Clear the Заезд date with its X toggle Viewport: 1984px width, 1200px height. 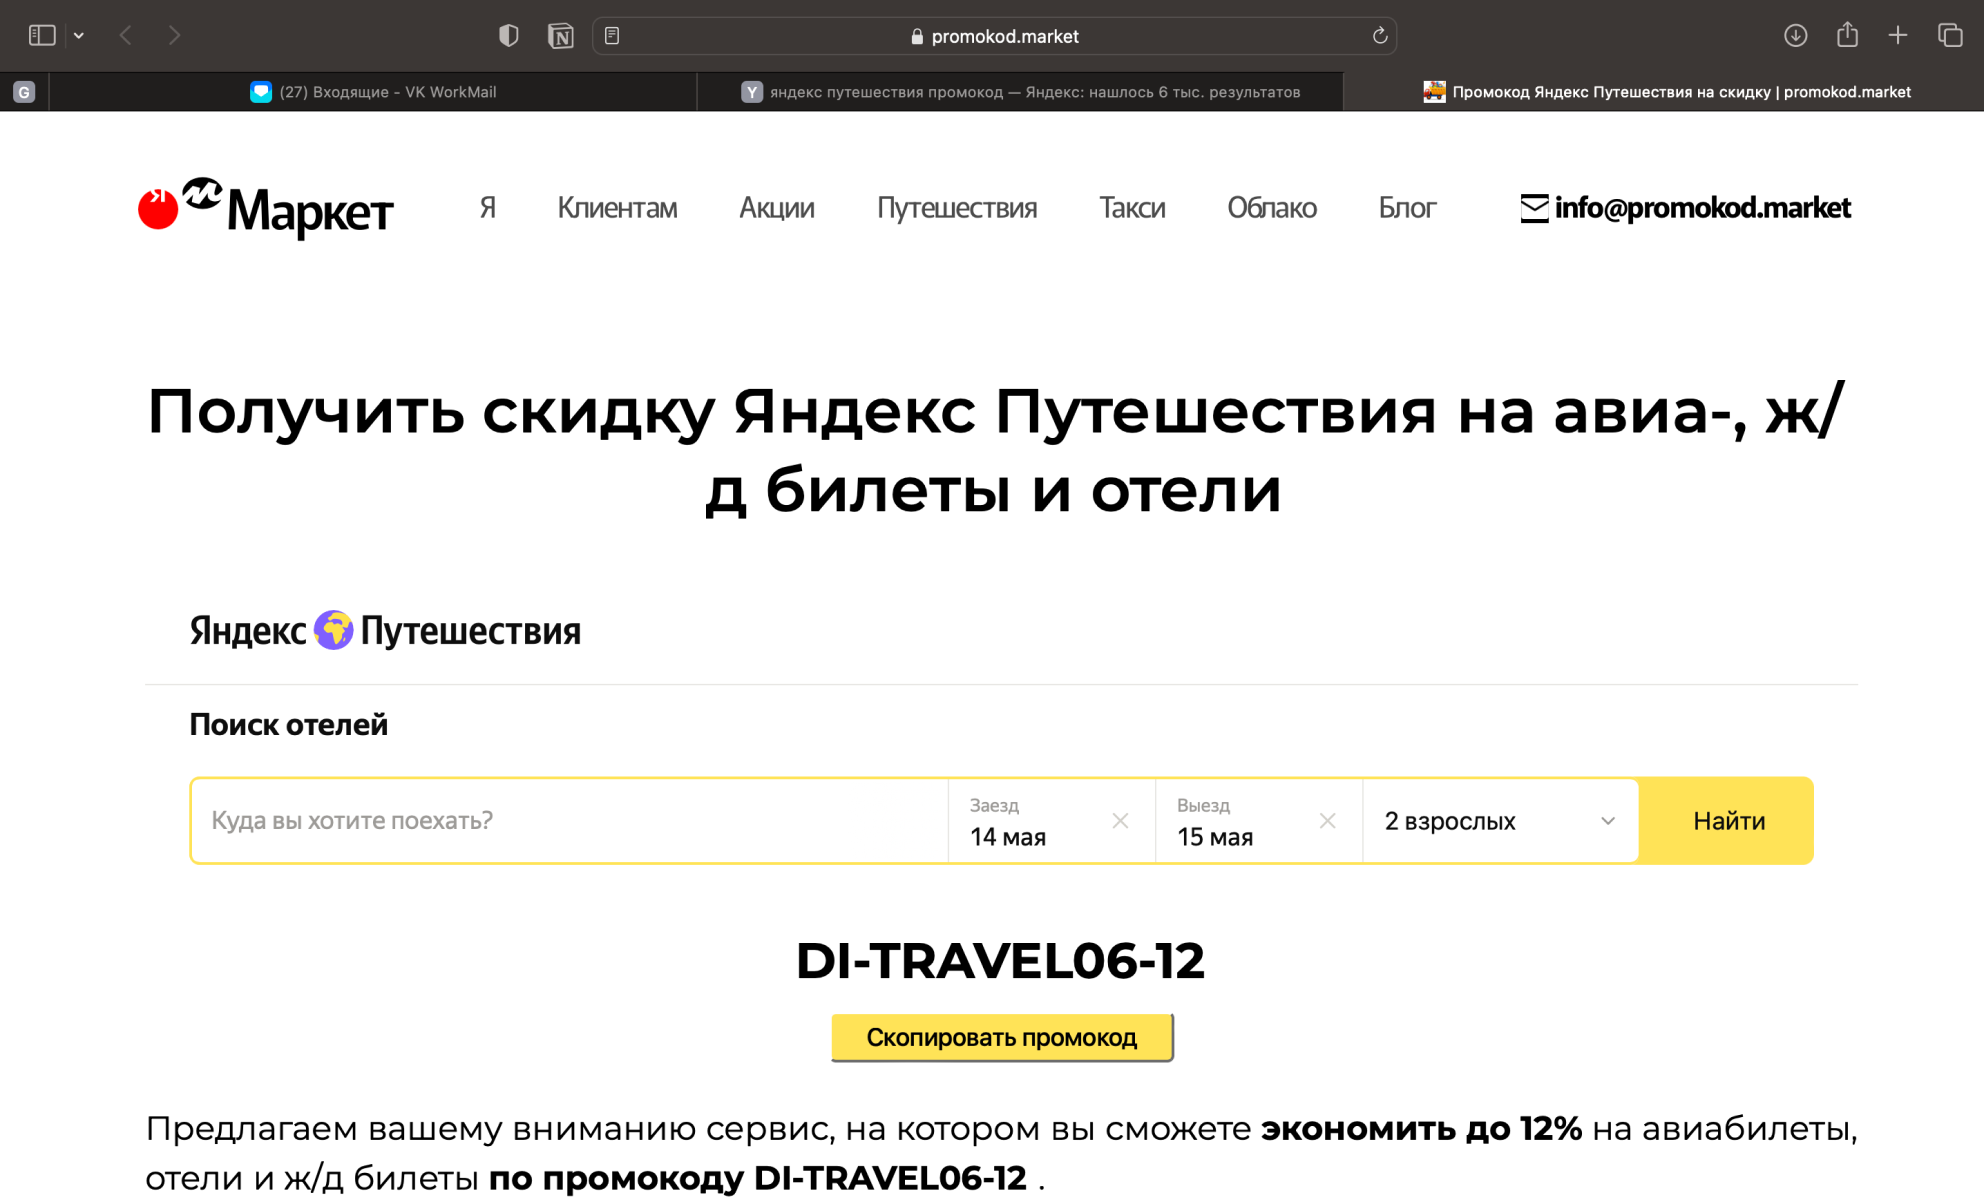coord(1119,820)
